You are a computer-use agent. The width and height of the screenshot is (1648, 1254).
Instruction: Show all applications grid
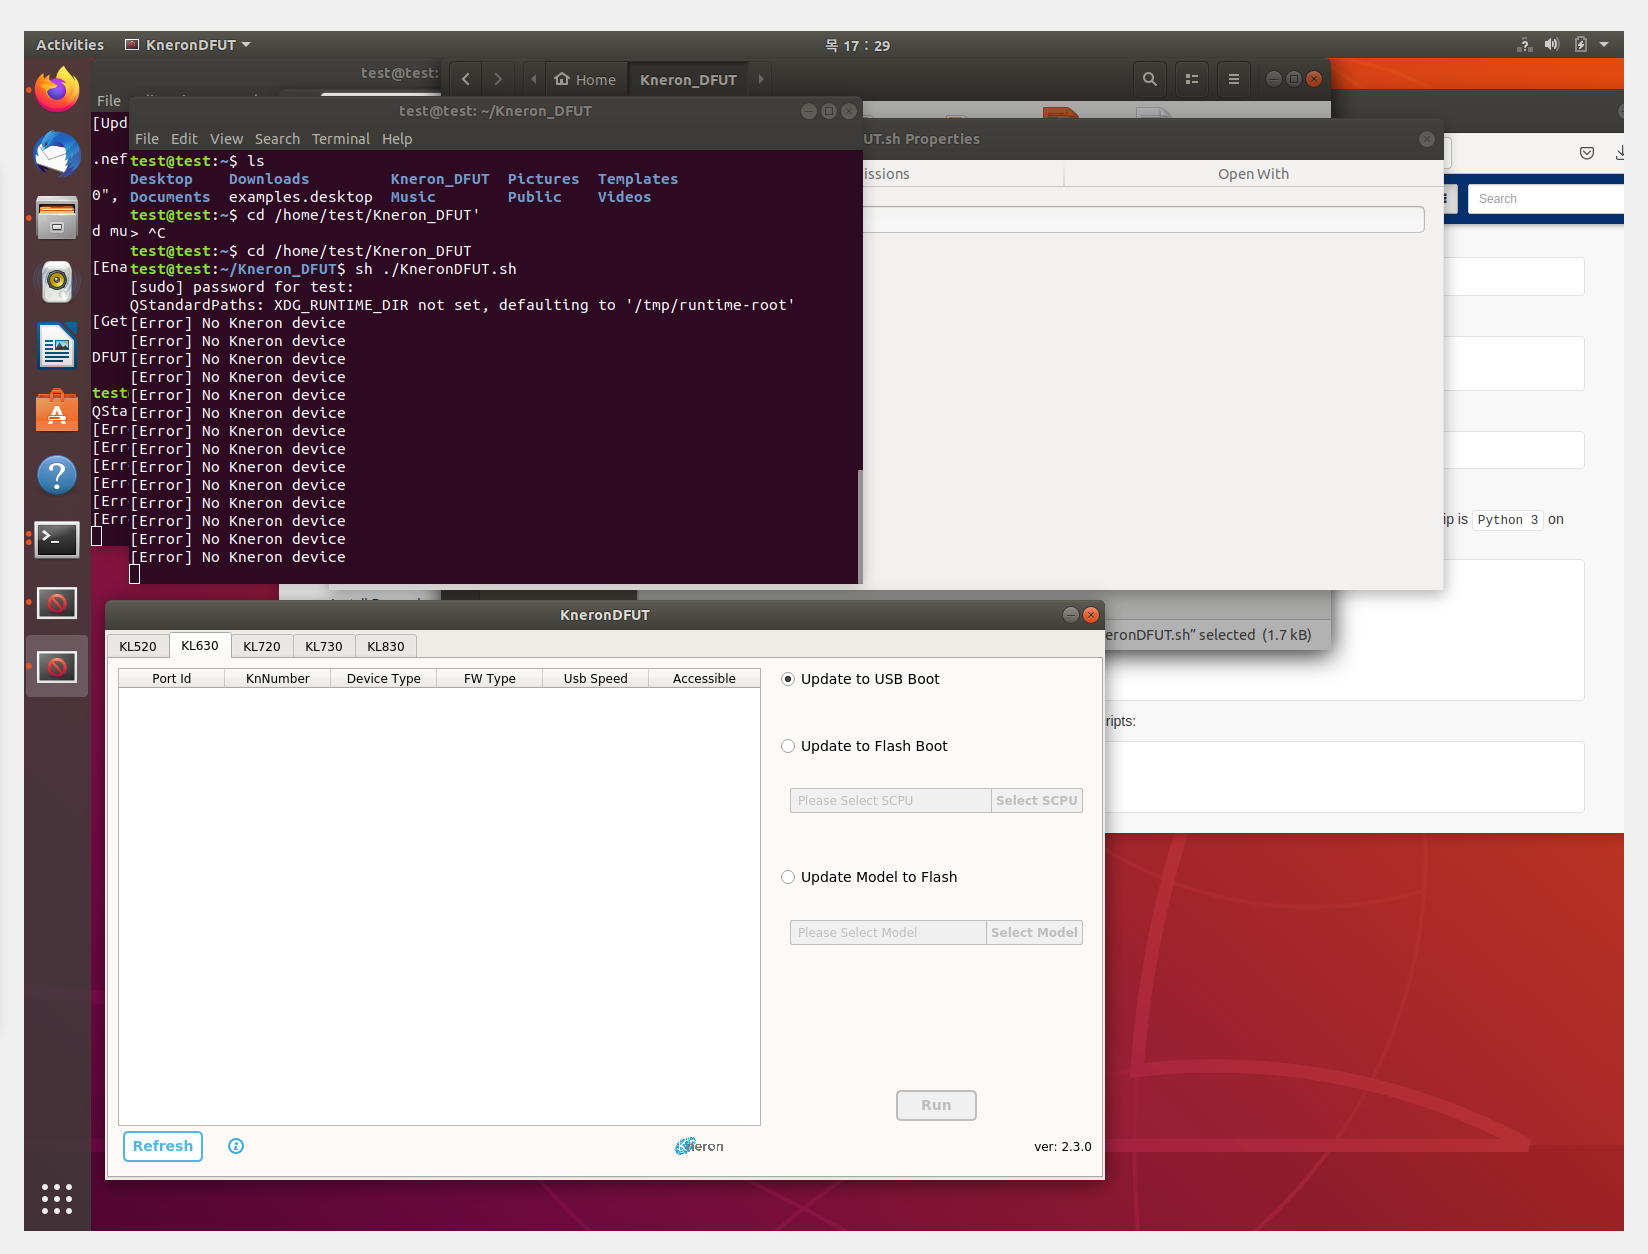[57, 1198]
